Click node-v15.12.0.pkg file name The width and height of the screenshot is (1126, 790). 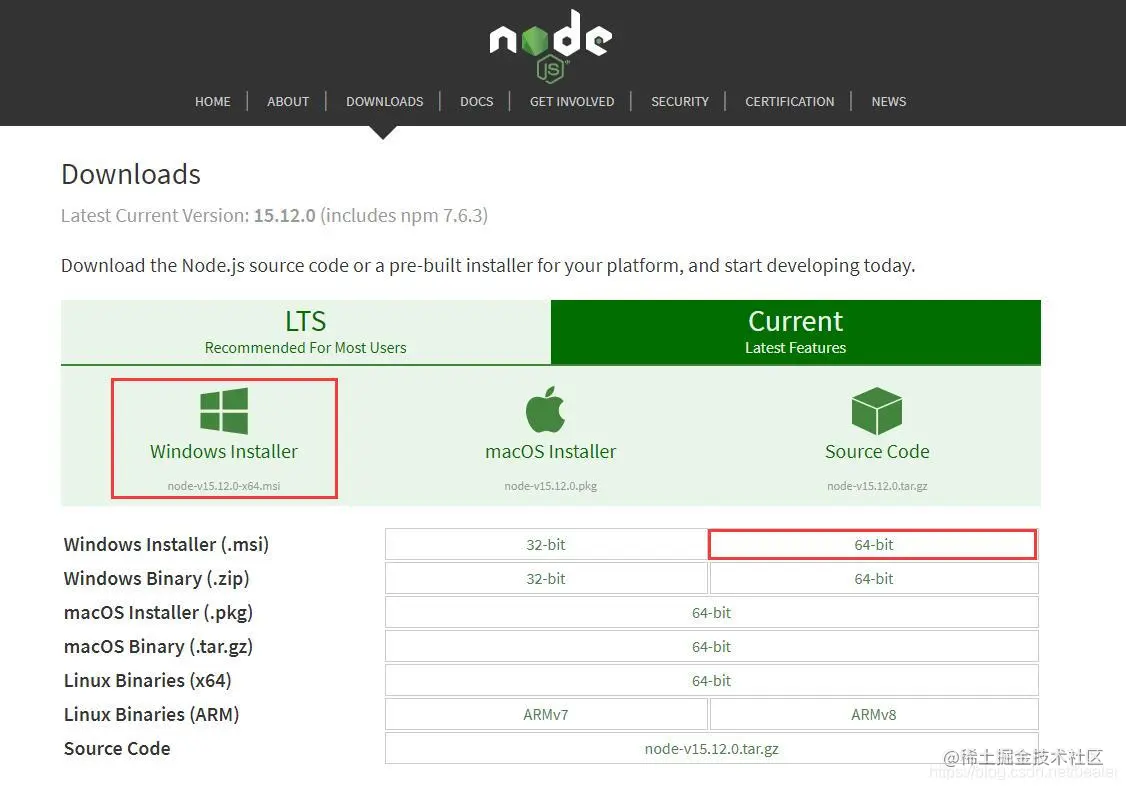pos(551,486)
